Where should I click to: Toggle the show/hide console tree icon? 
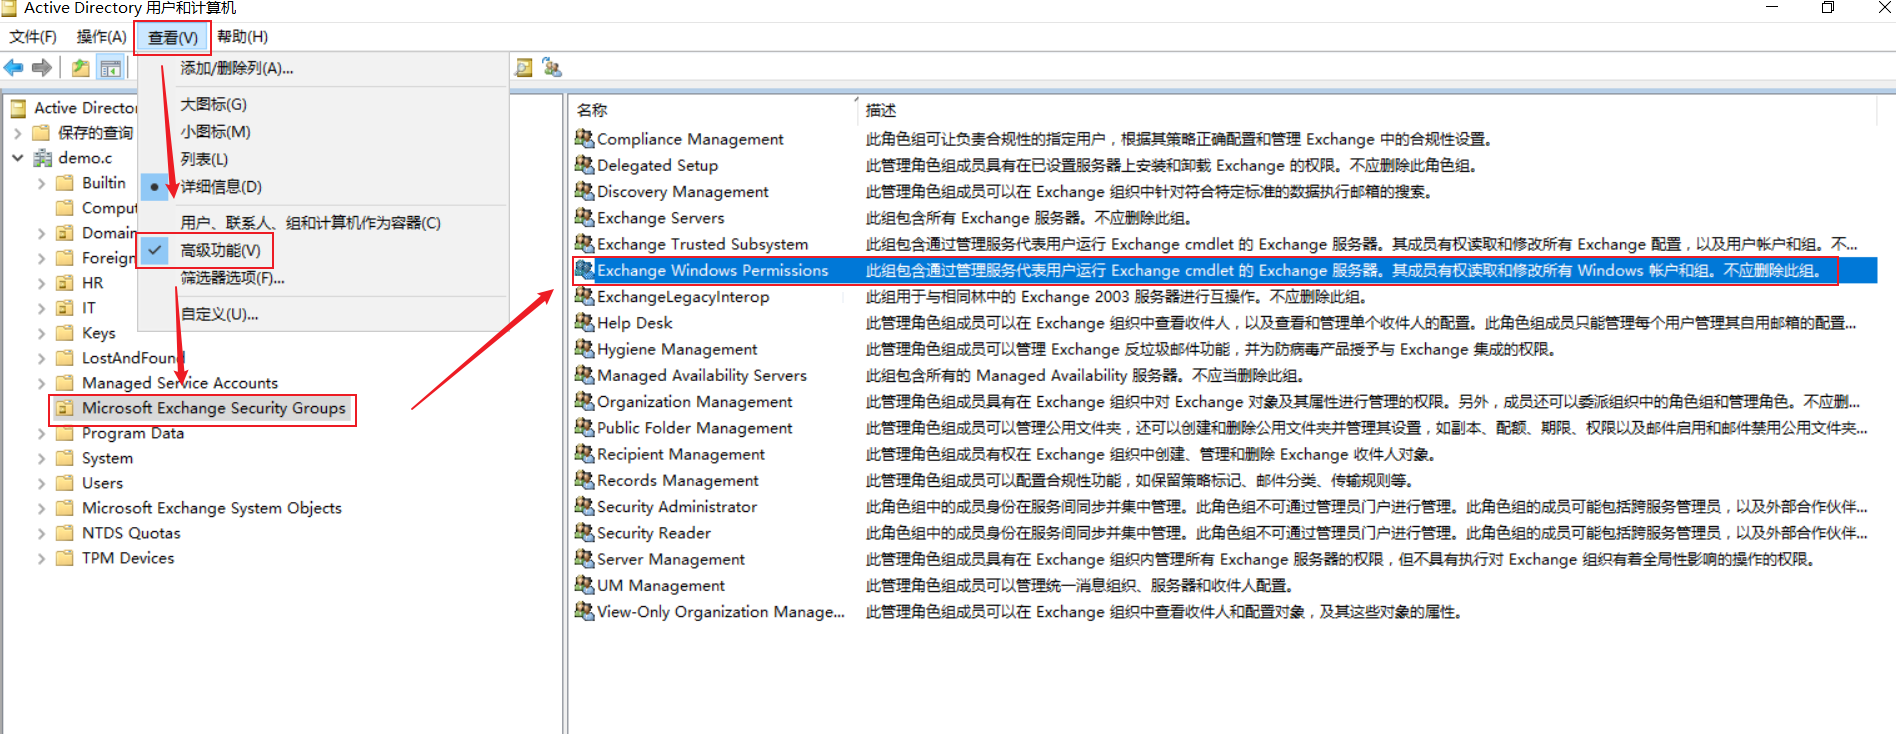click(111, 68)
